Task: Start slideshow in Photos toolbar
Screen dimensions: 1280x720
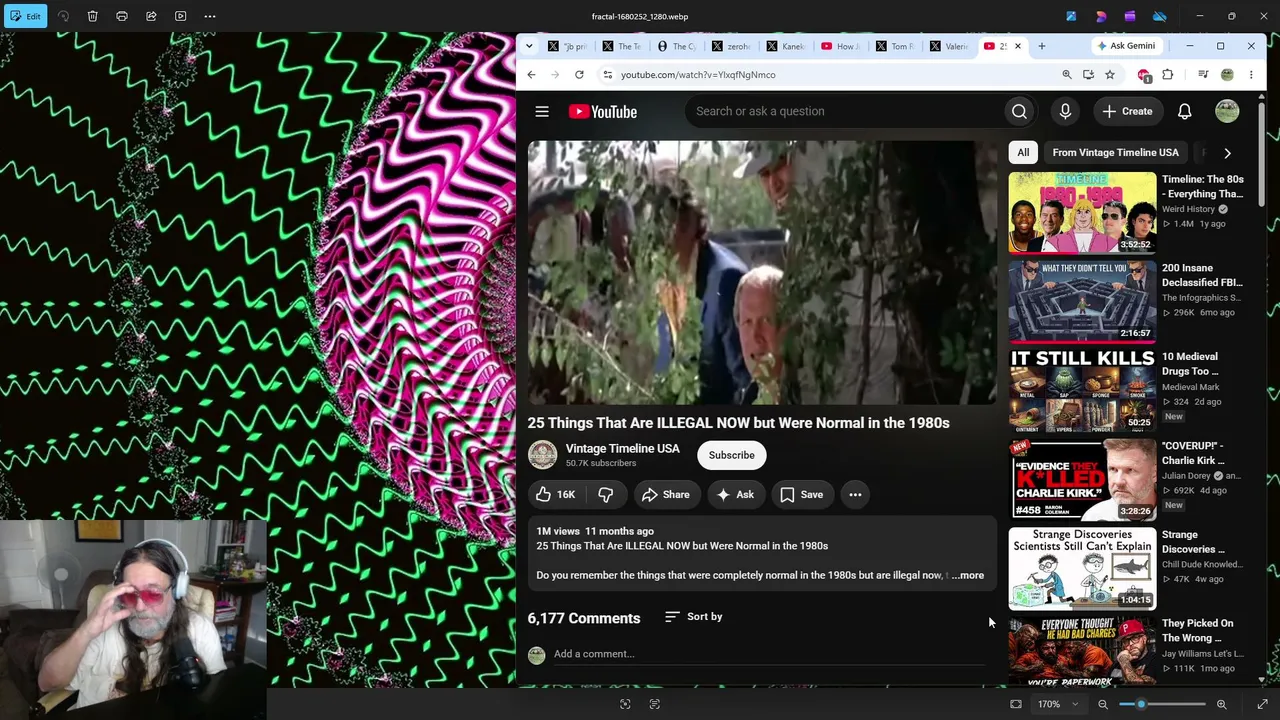Action: (180, 16)
